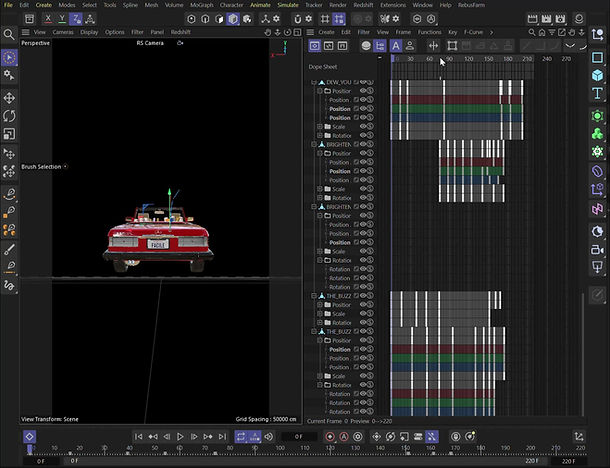Collapse the DEW_YOU Position folder
The image size is (610, 468).
tap(320, 91)
